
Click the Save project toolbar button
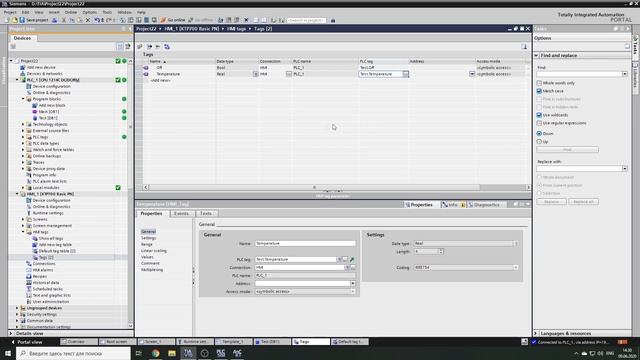tap(34, 20)
